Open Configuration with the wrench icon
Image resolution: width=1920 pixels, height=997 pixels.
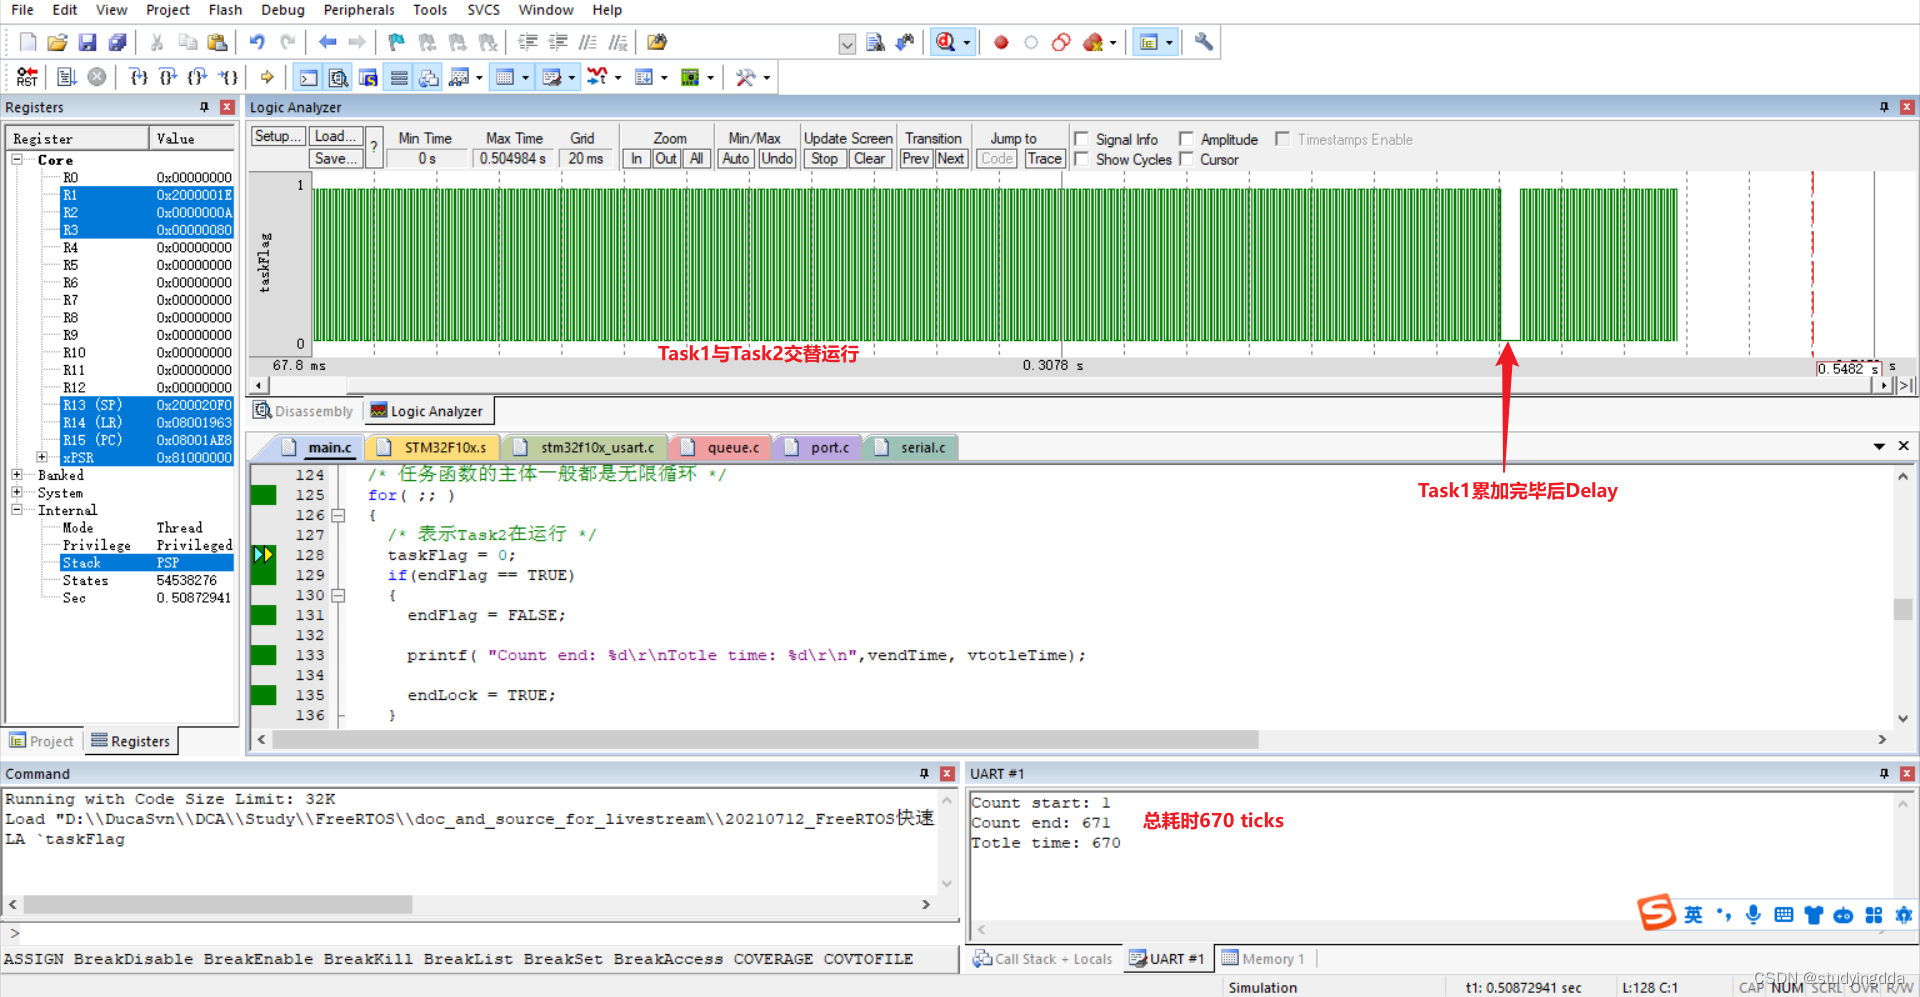coord(1204,42)
